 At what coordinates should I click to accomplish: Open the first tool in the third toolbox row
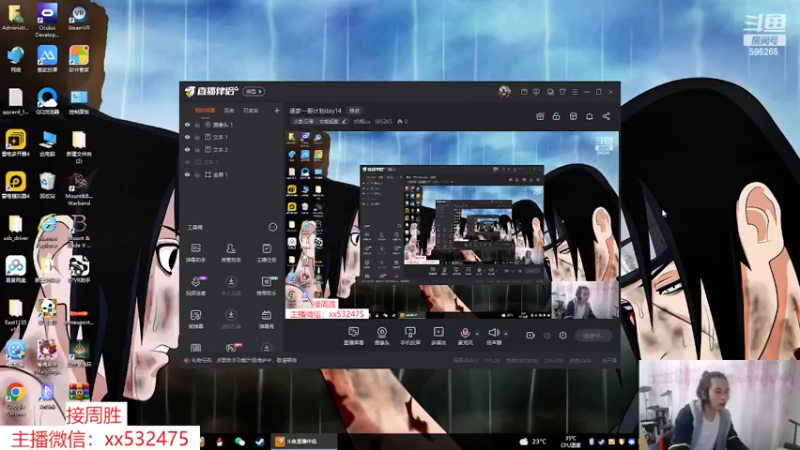195,319
